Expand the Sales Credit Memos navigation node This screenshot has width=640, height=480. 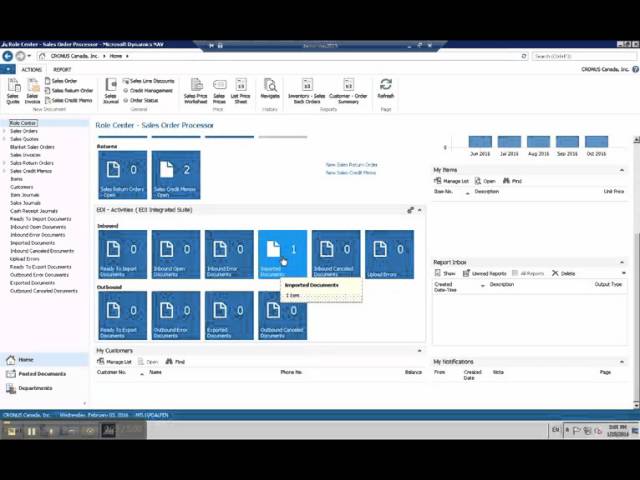[x=4, y=171]
